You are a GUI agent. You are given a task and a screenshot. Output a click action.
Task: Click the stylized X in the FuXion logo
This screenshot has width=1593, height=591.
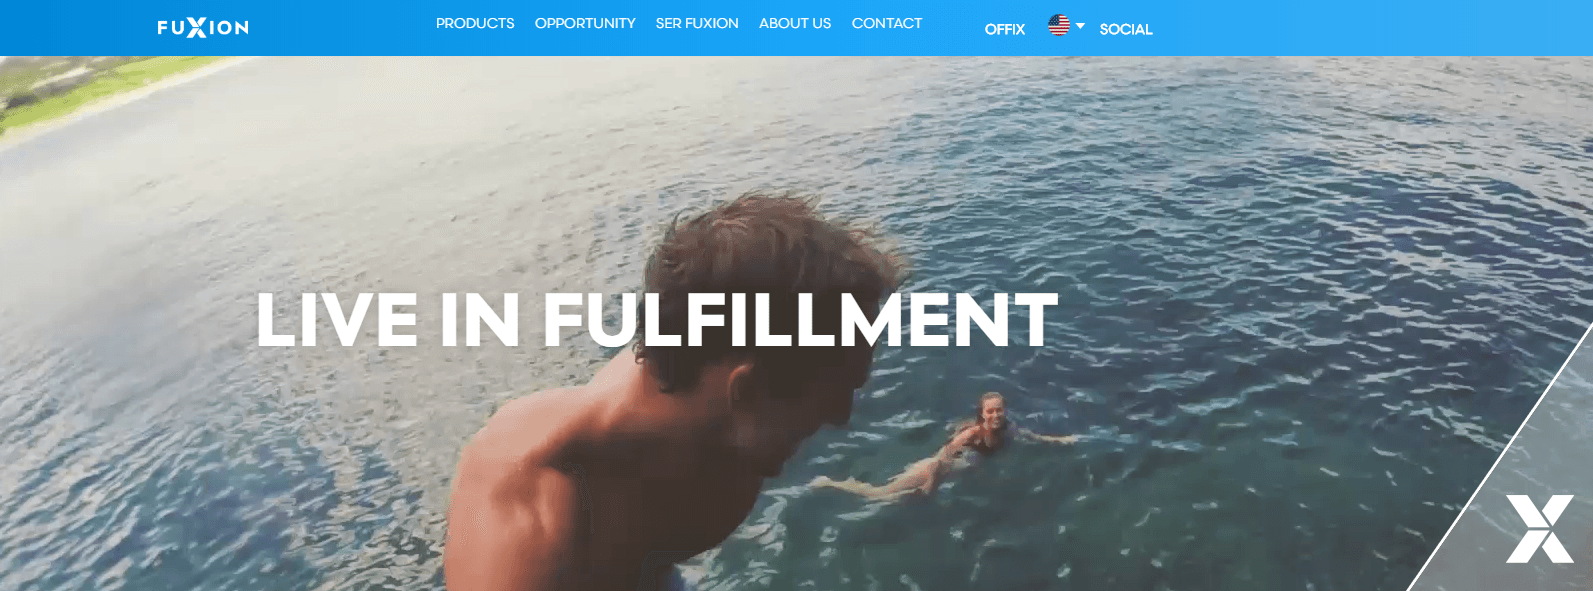197,28
